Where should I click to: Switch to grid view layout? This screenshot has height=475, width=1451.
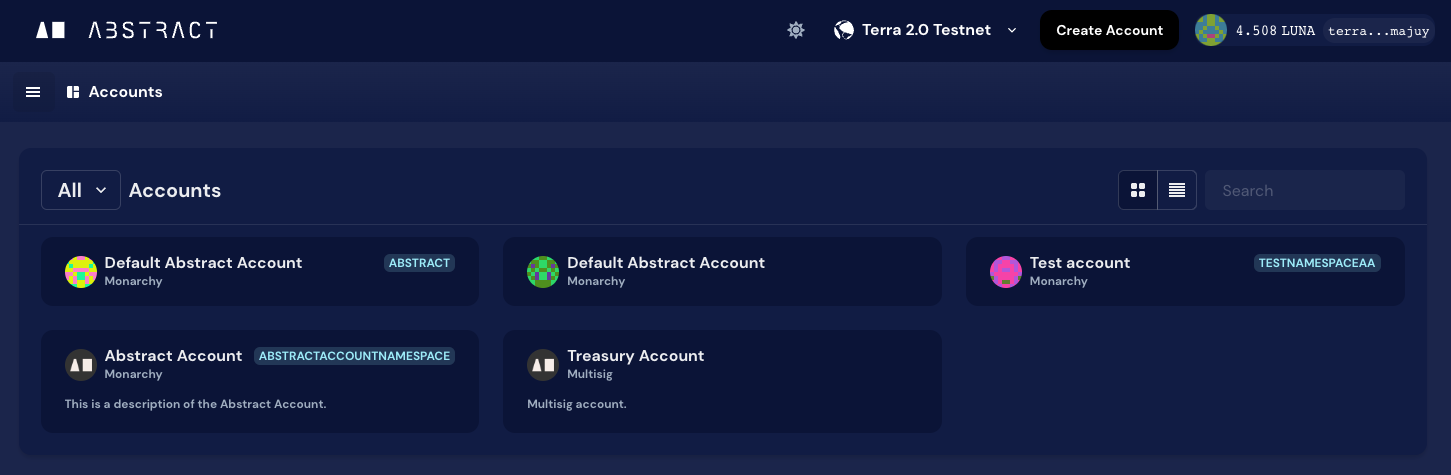(1138, 190)
